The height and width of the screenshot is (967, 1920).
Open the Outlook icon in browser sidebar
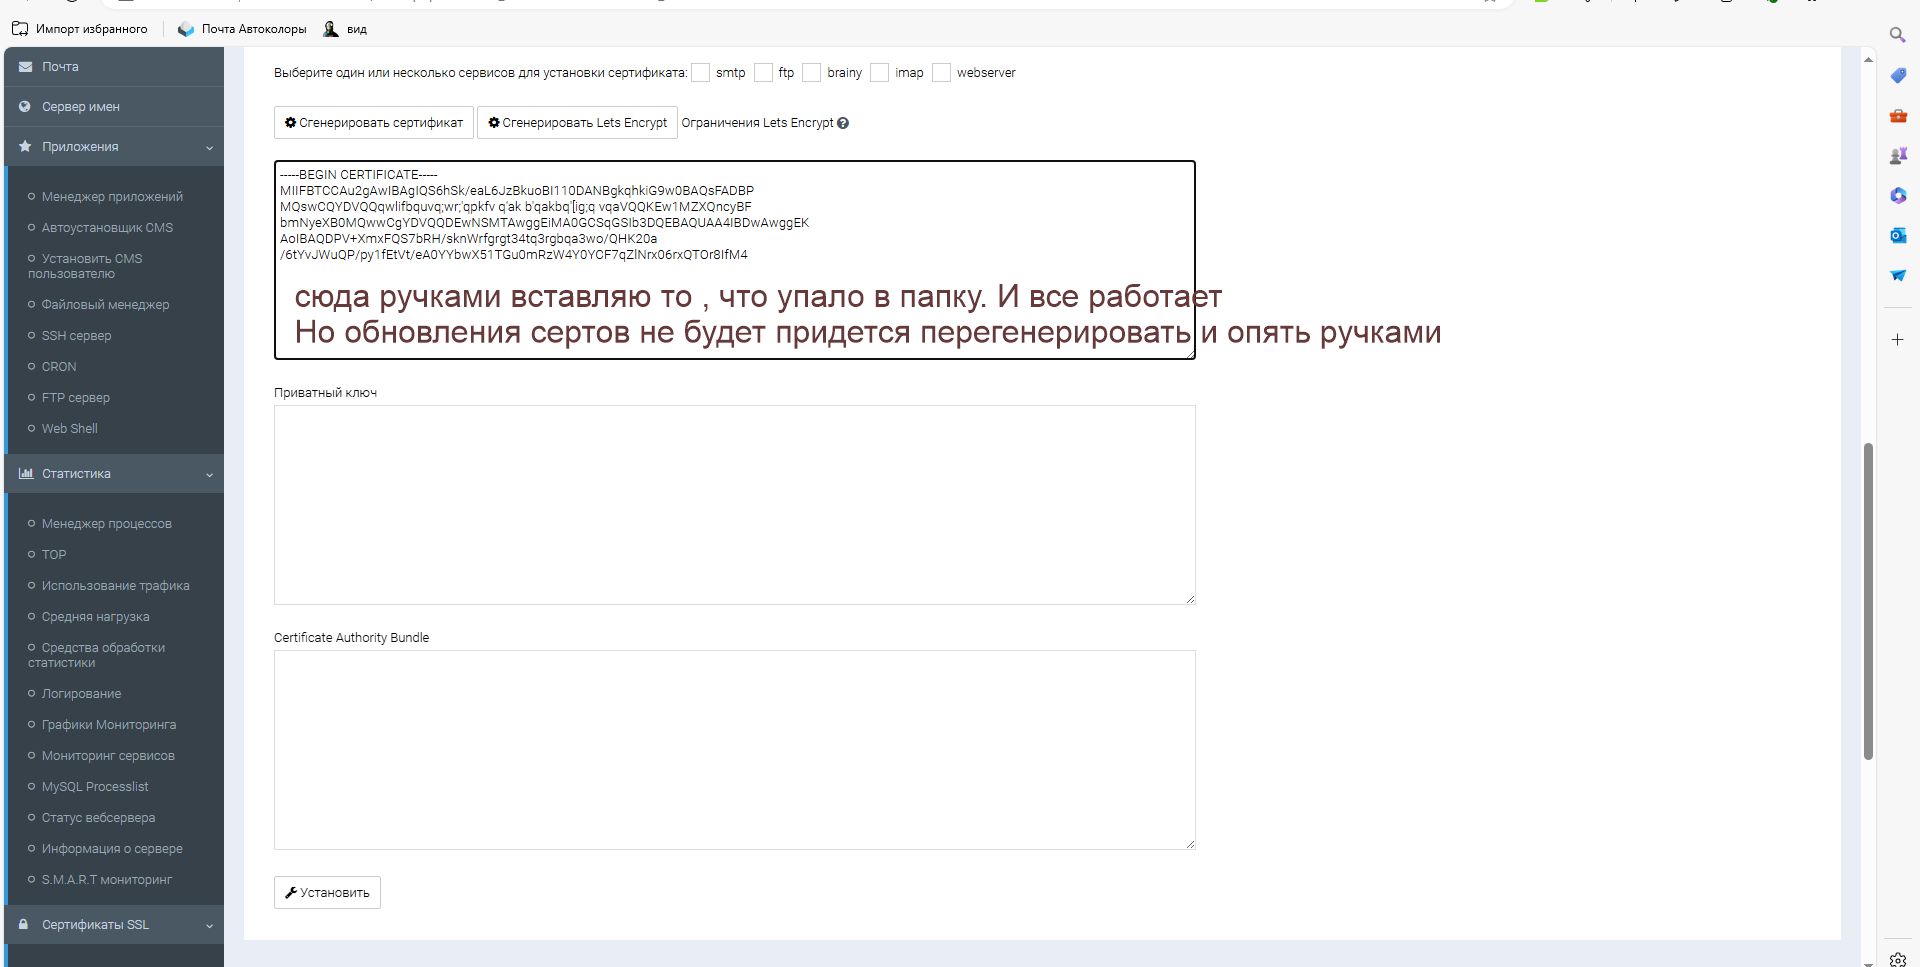(1897, 235)
